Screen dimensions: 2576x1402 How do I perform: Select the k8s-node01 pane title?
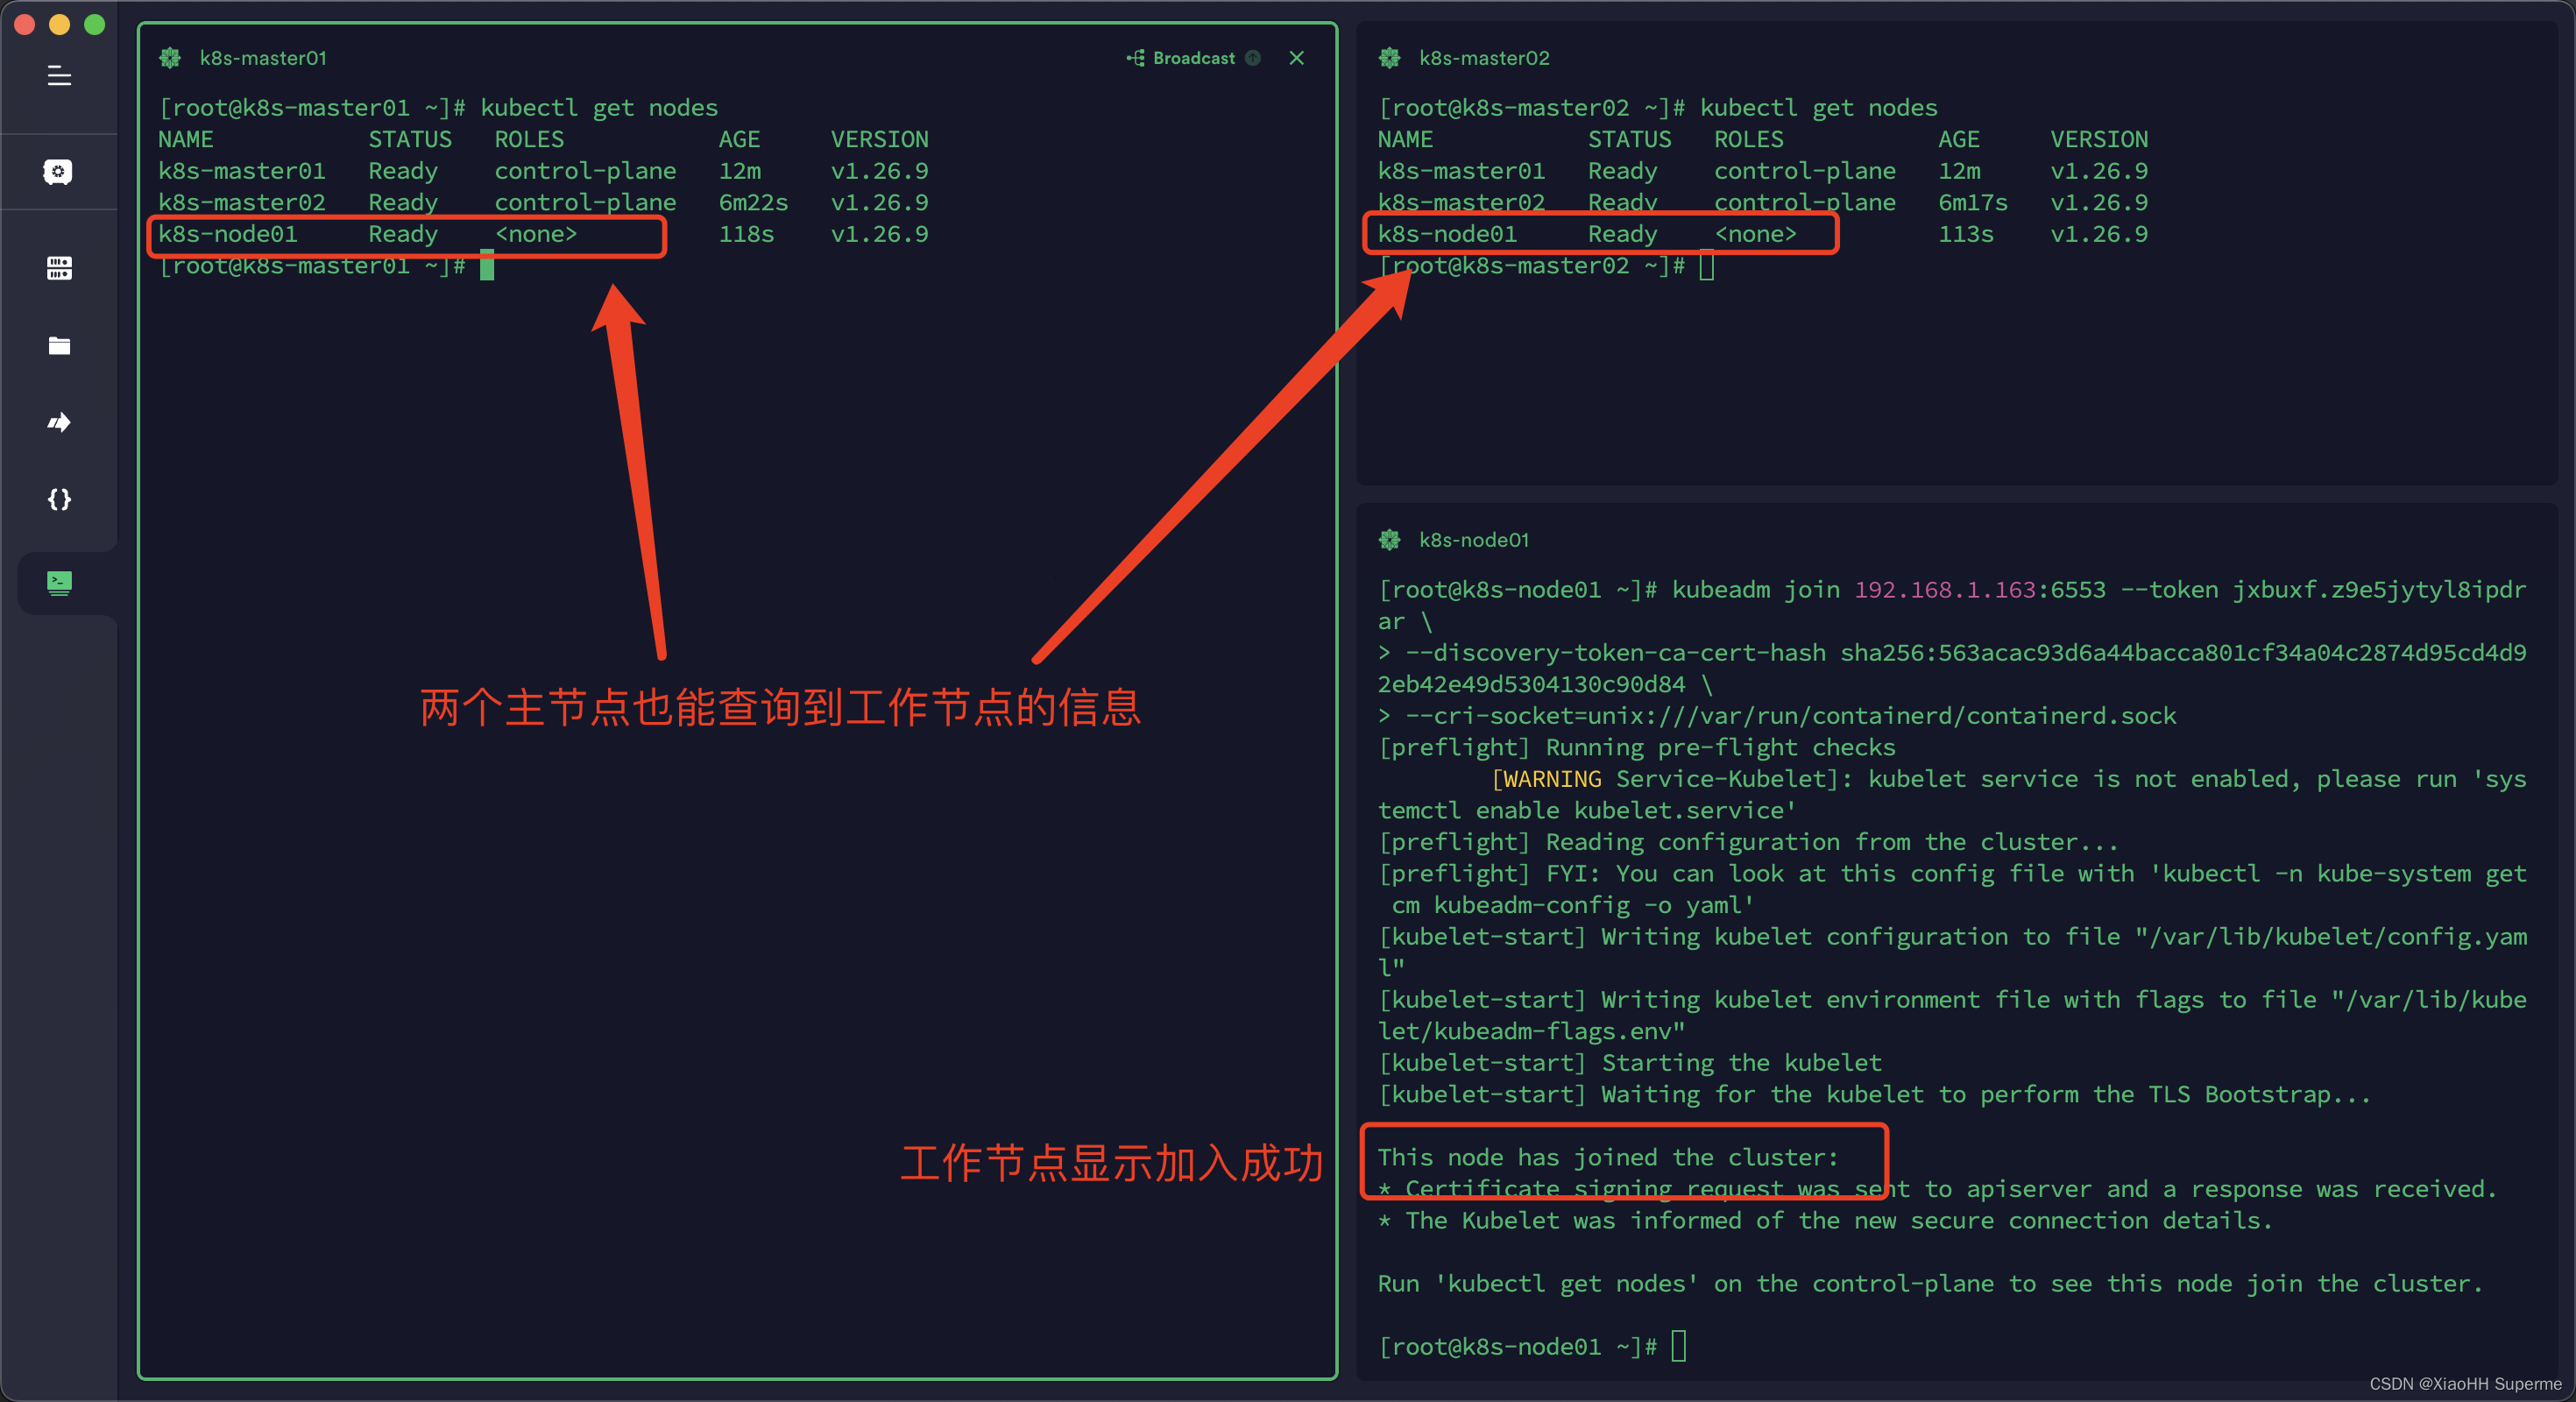click(x=1474, y=540)
